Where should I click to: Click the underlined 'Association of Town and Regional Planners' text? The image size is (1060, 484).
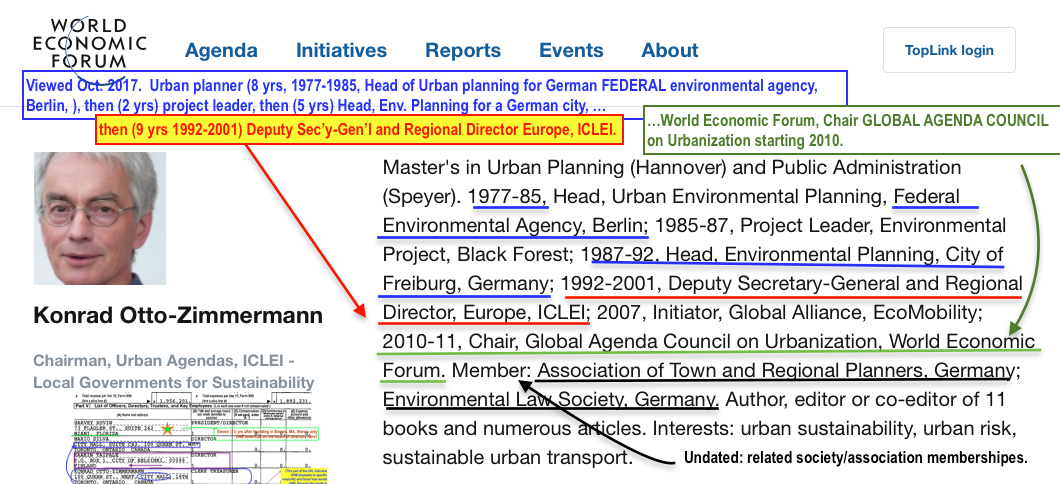tap(775, 371)
